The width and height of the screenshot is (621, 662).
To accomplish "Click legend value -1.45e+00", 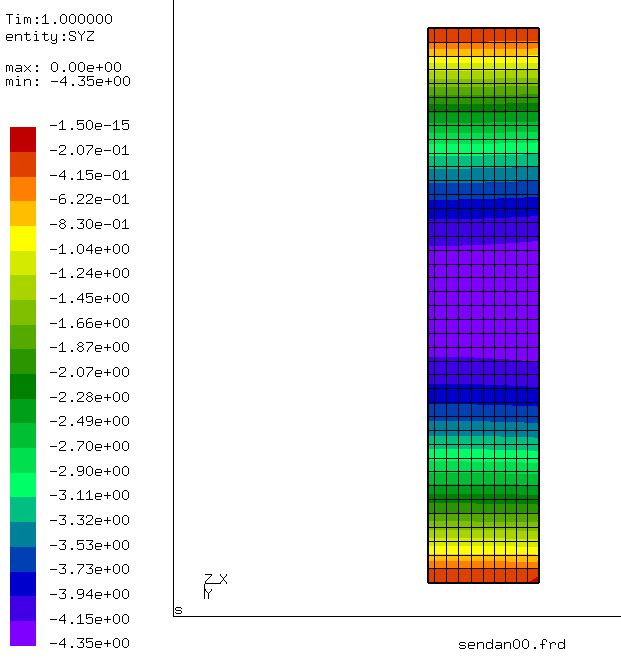I will pyautogui.click(x=89, y=298).
